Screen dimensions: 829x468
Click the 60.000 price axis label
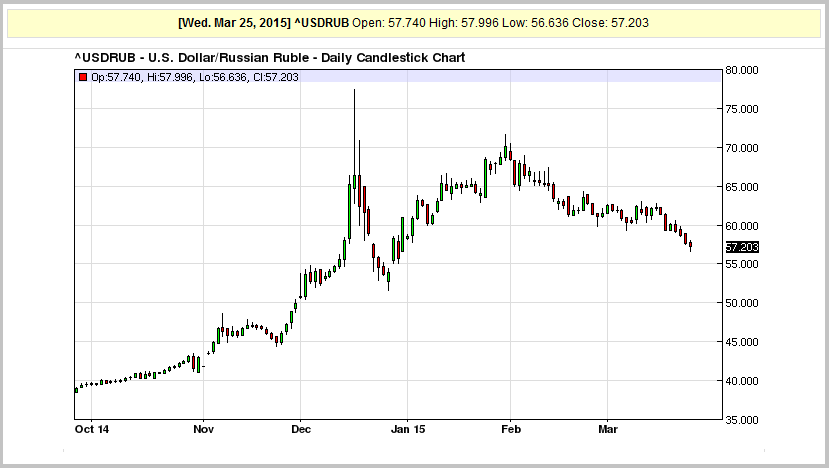click(x=742, y=226)
